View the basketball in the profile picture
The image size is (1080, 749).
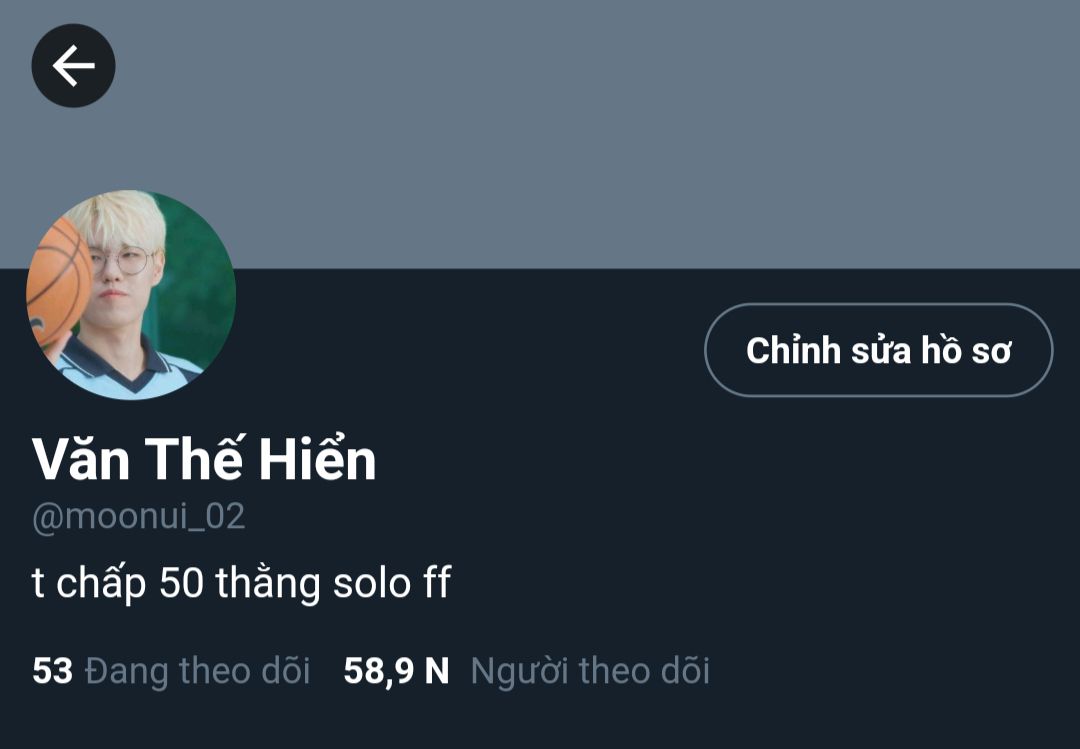[x=58, y=283]
